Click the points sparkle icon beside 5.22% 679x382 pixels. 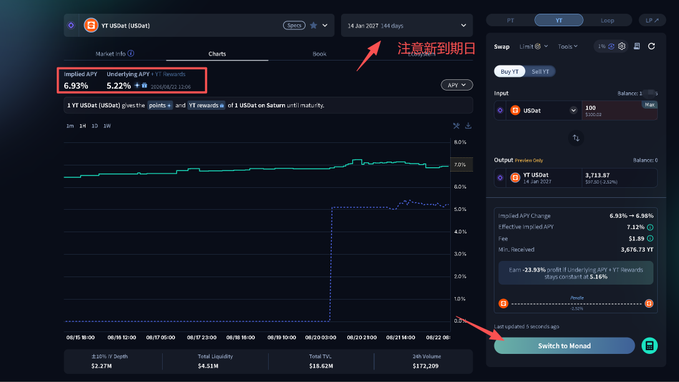coord(137,85)
